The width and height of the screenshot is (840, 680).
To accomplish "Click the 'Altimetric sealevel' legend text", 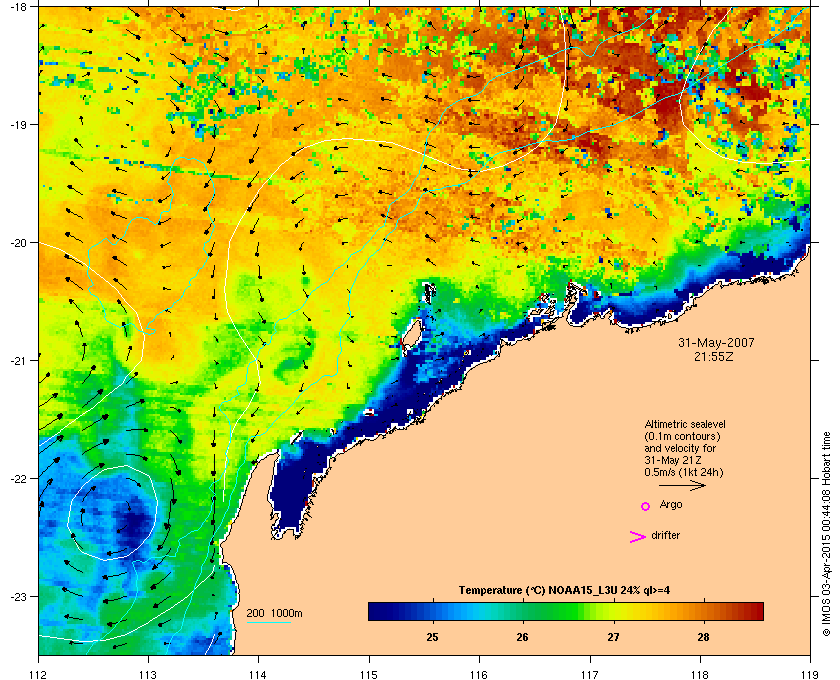I will [685, 424].
